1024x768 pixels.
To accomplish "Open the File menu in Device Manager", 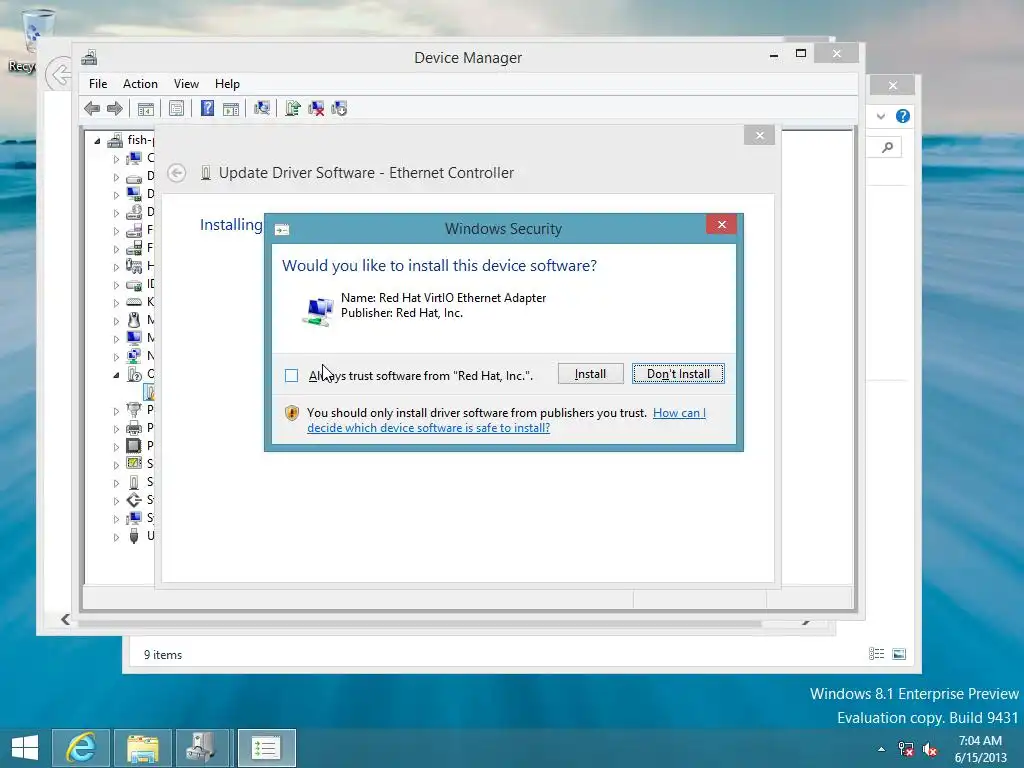I will [98, 84].
